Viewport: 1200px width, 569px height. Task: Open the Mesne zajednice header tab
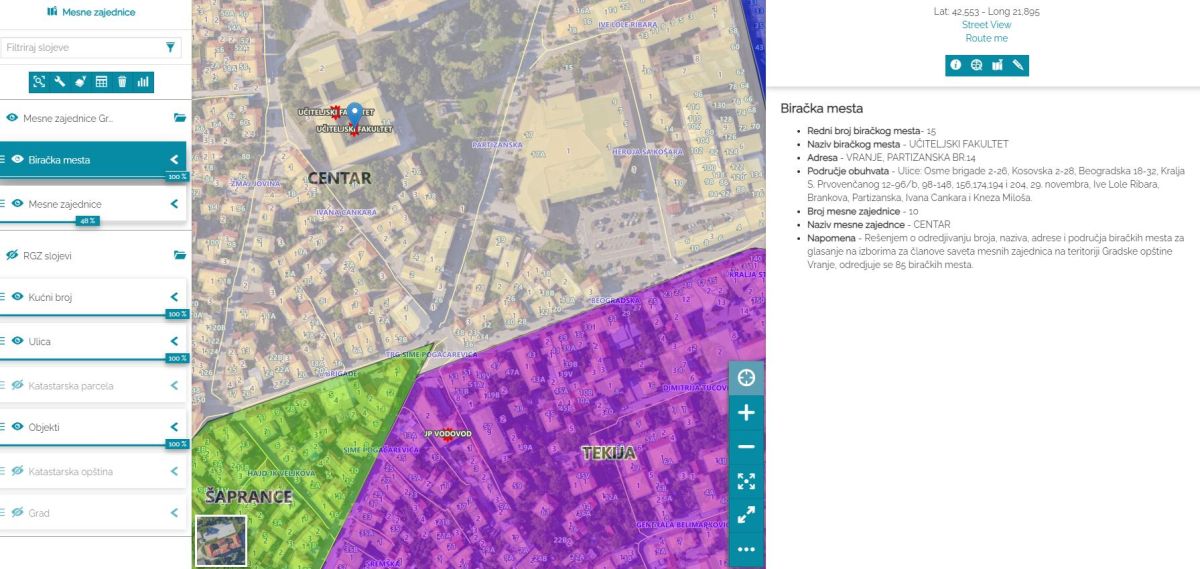tap(91, 12)
